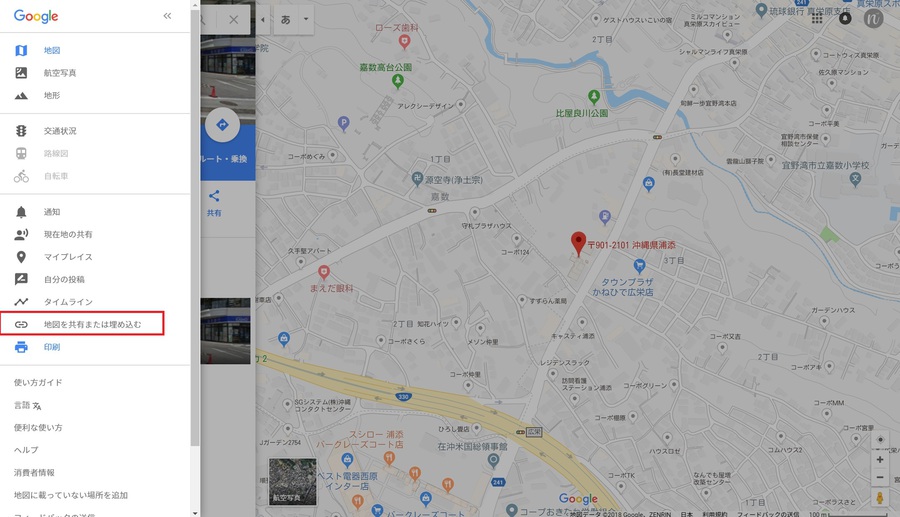Click the red location pin marker
The width and height of the screenshot is (900, 517).
pyautogui.click(x=578, y=243)
